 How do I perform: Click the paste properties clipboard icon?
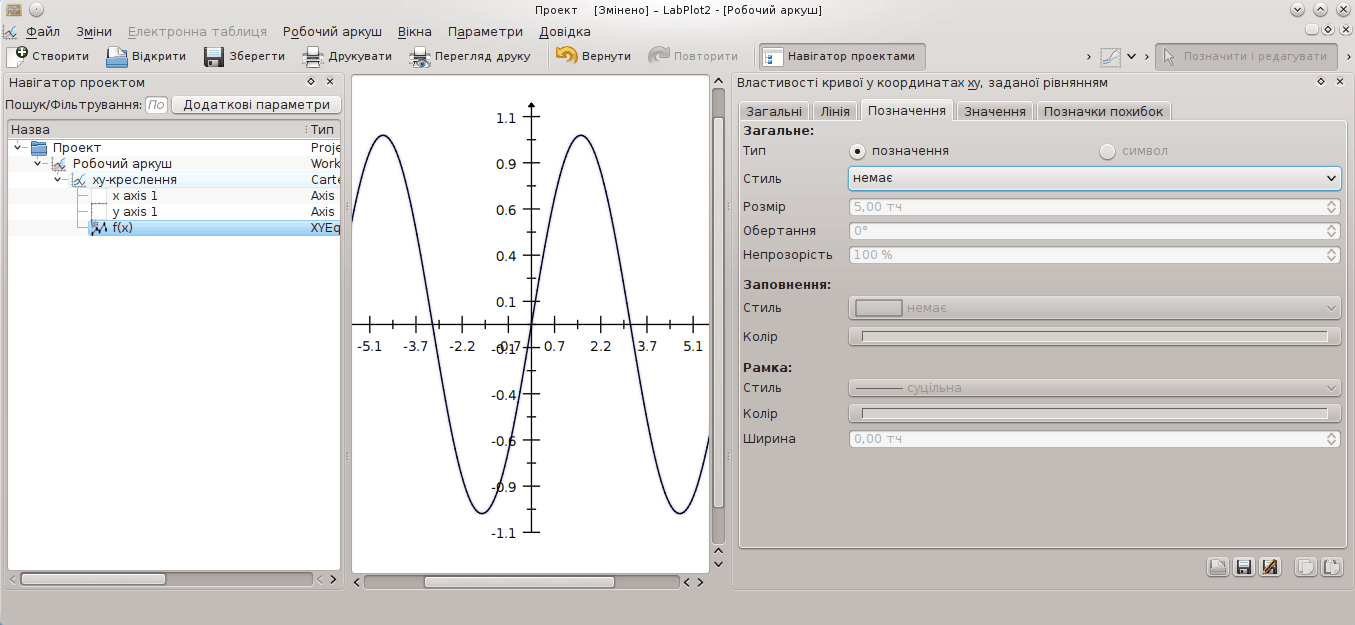click(1331, 567)
